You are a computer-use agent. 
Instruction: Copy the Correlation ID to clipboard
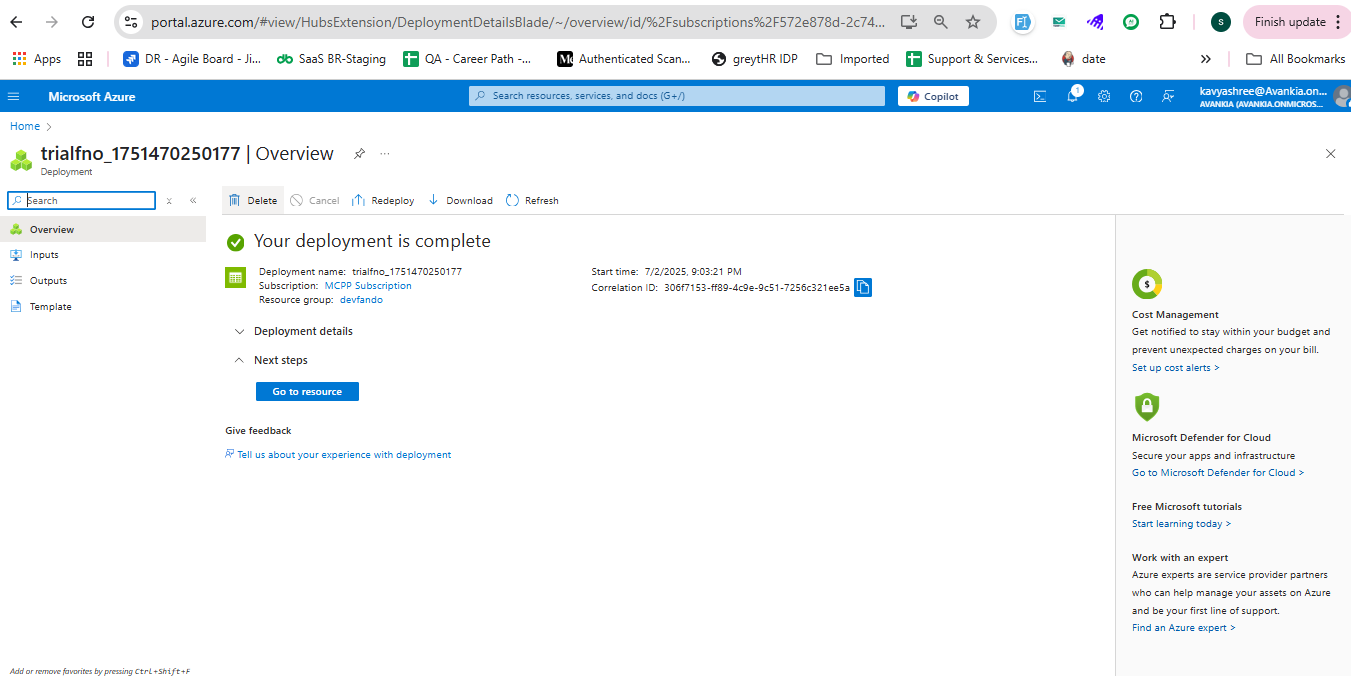863,288
